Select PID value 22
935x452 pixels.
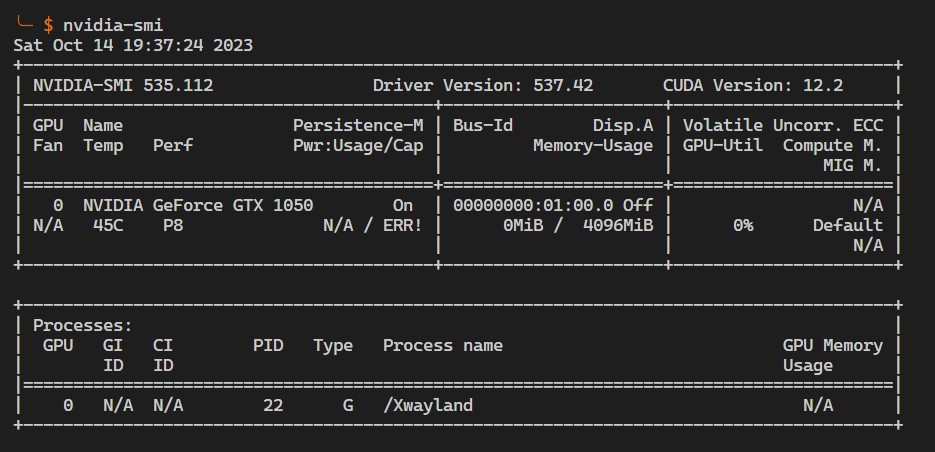coord(273,405)
